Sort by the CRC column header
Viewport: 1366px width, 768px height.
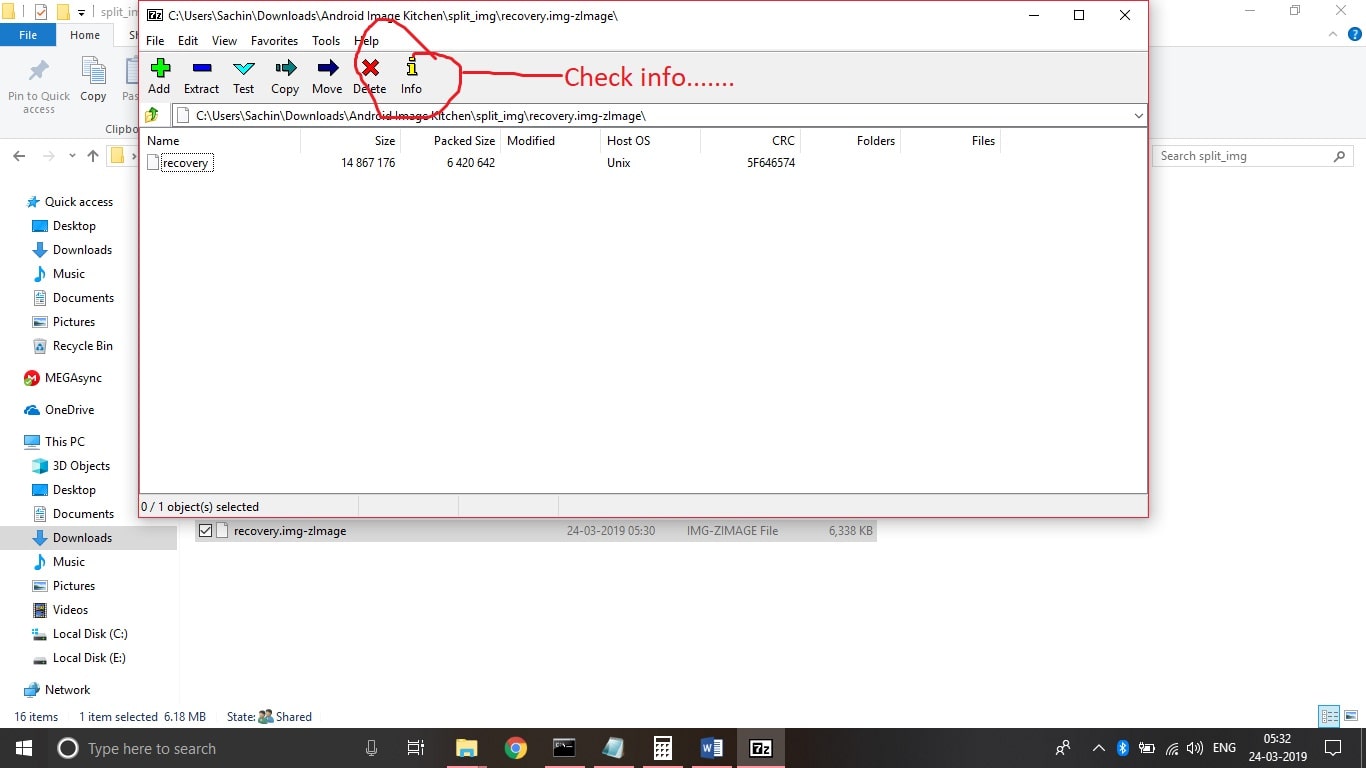(783, 141)
